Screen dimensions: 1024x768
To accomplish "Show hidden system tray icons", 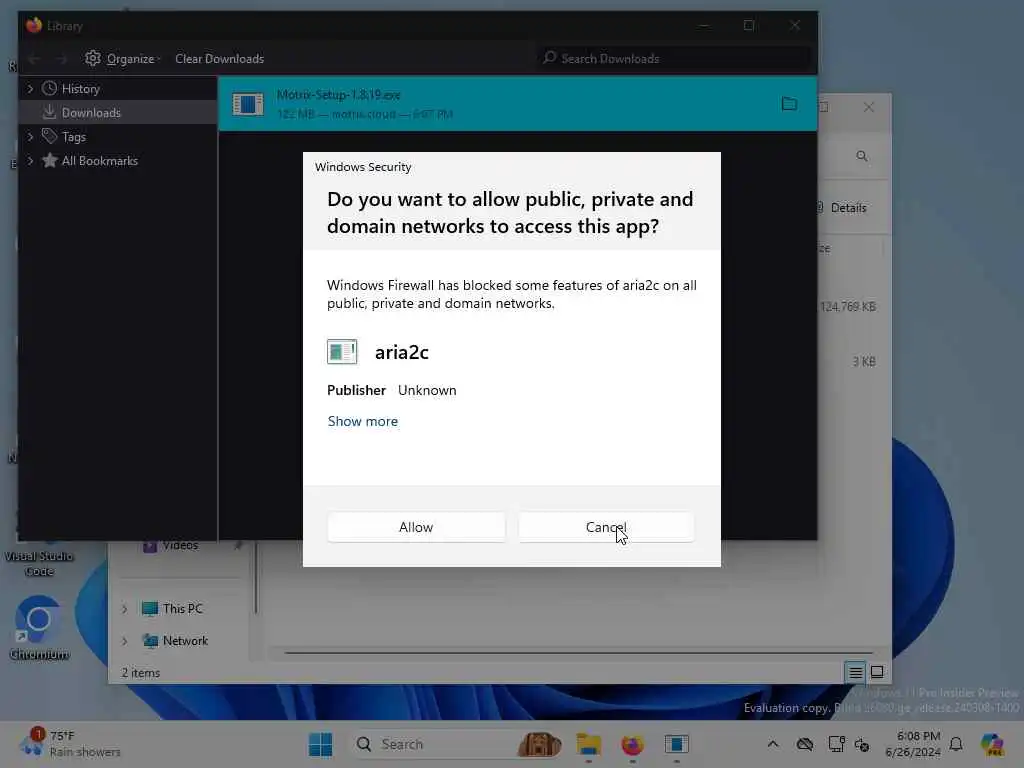I will (773, 744).
